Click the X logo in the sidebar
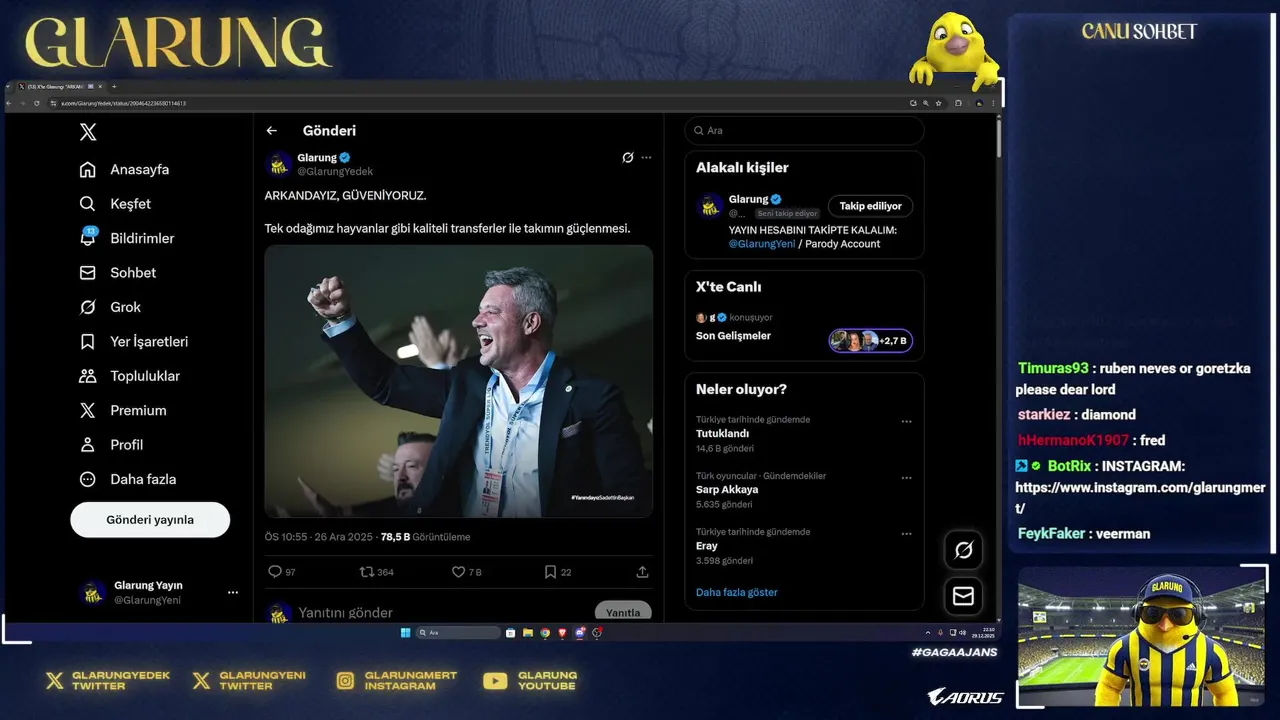The height and width of the screenshot is (720, 1280). coord(88,132)
